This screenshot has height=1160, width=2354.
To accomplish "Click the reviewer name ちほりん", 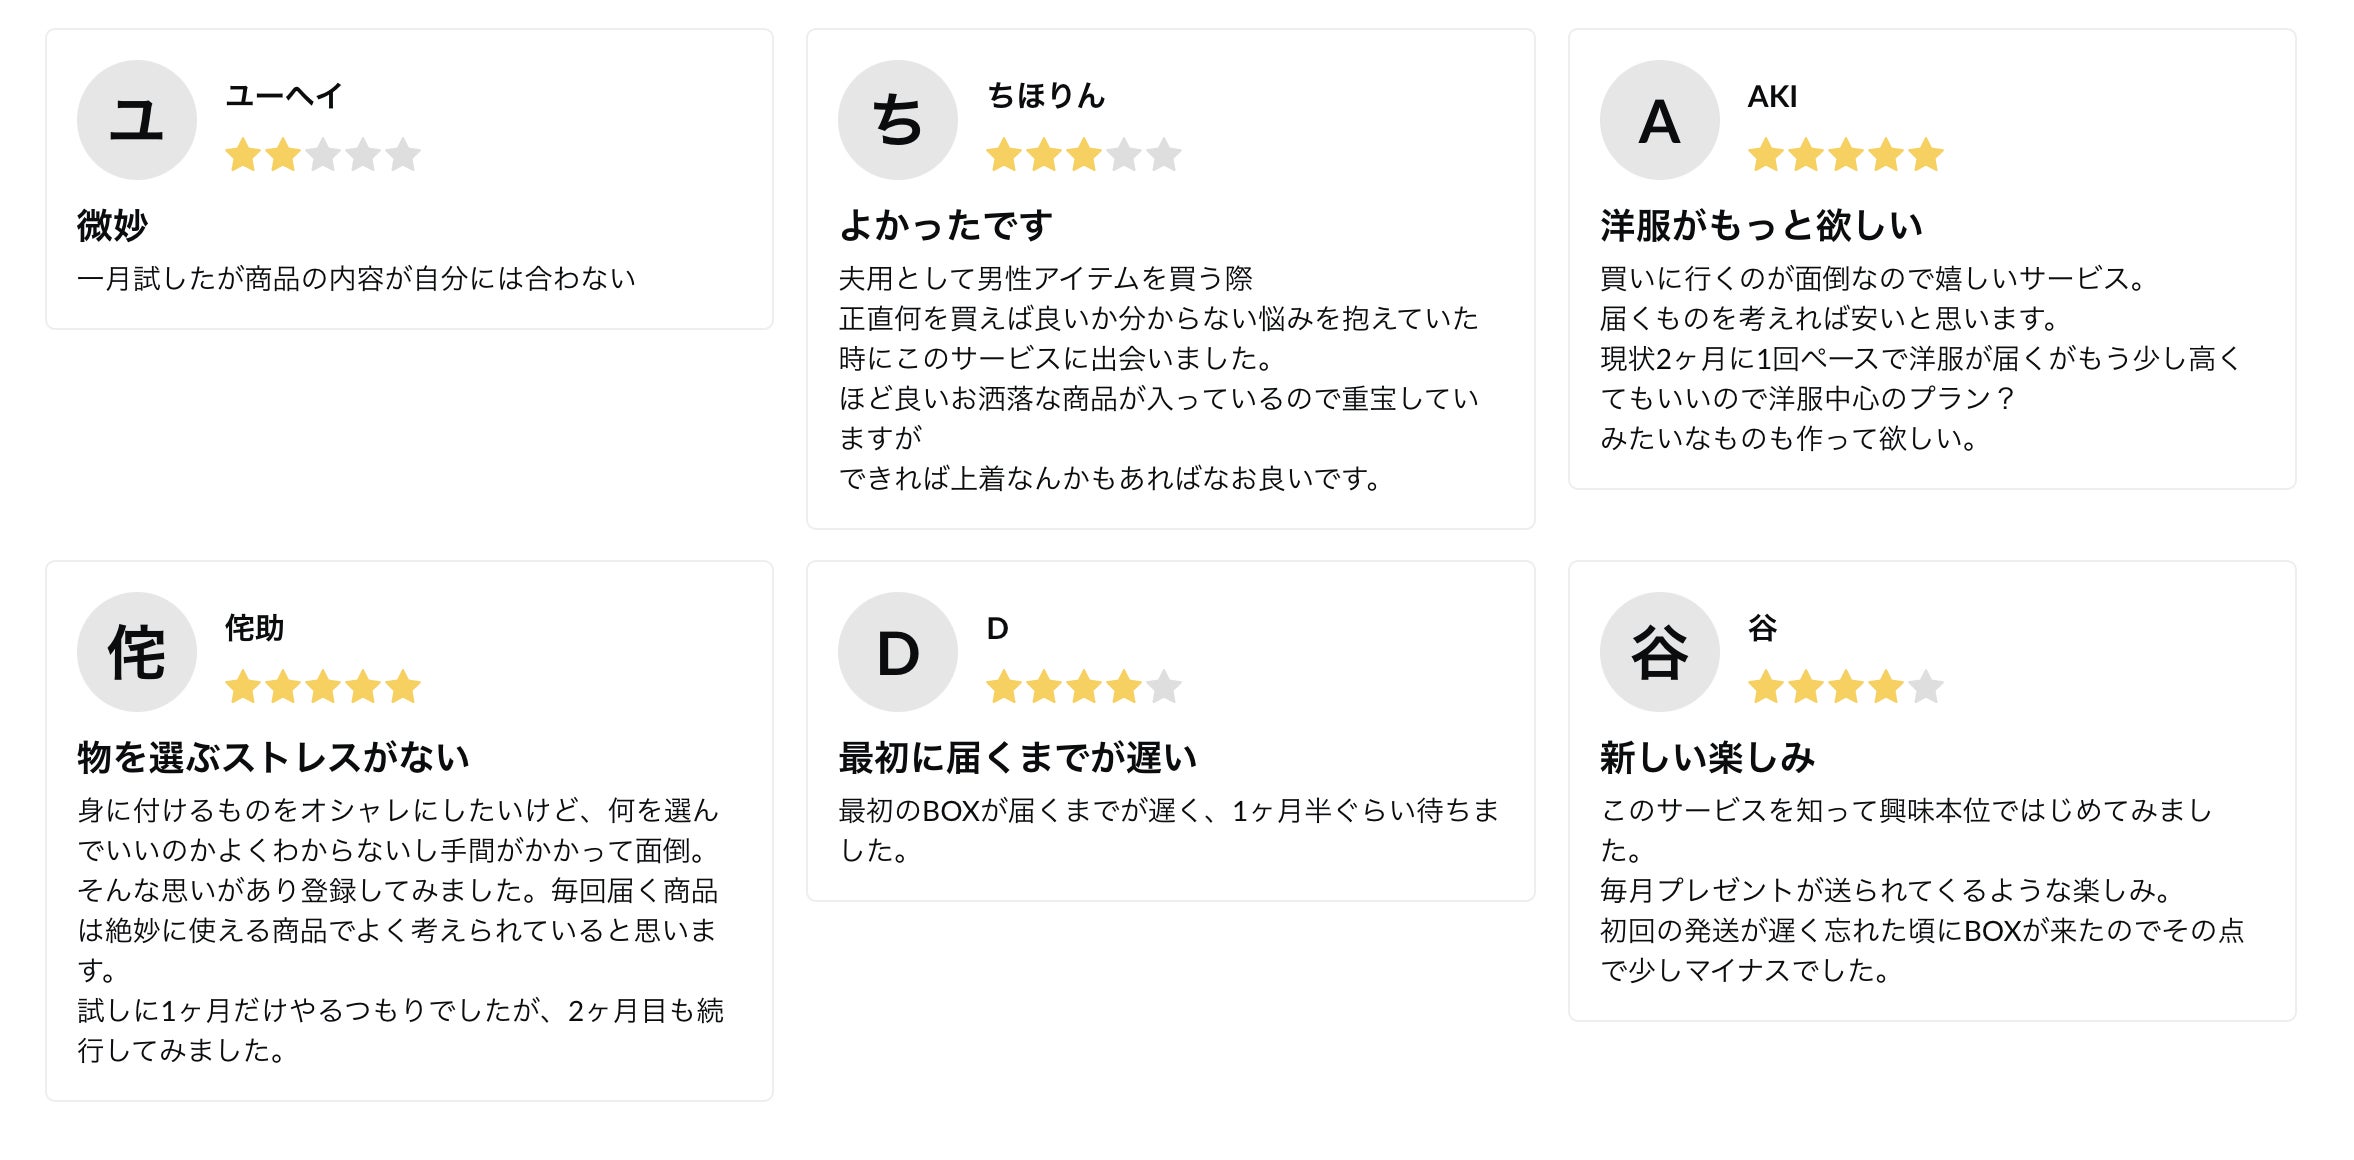I will click(1046, 96).
